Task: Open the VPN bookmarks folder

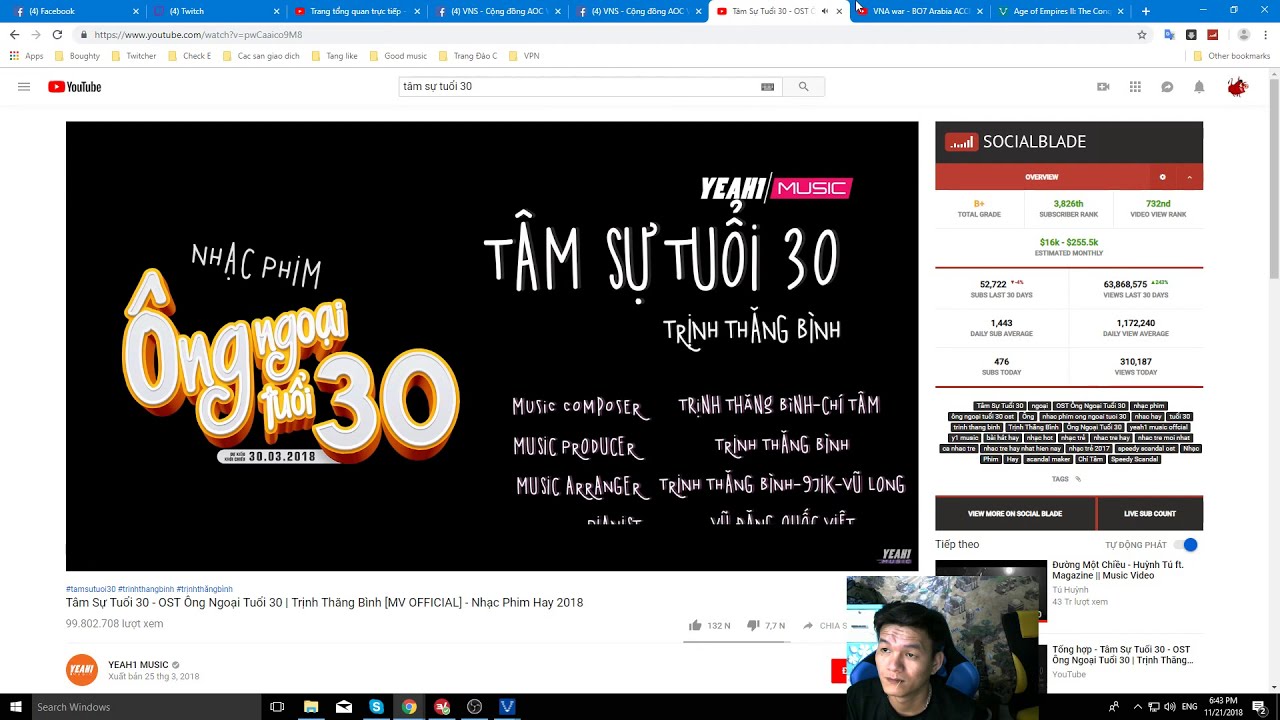Action: [x=524, y=56]
